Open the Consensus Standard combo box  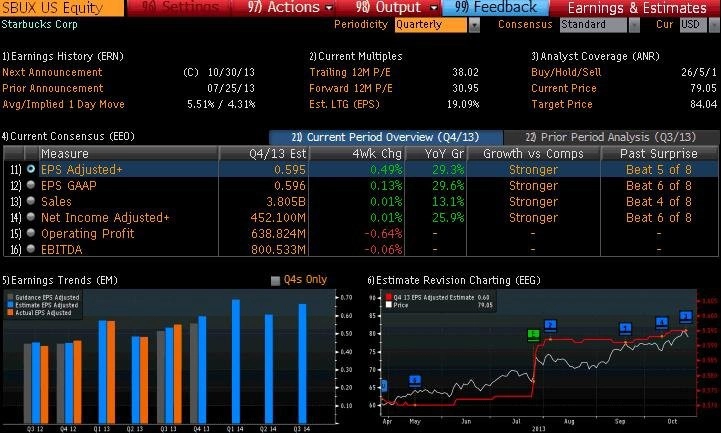point(593,25)
